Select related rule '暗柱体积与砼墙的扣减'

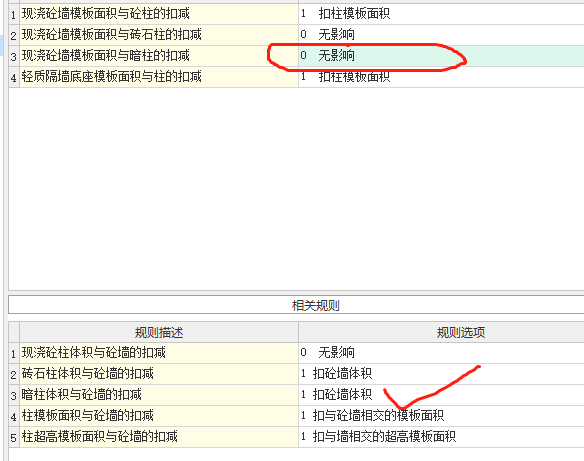tap(159, 394)
